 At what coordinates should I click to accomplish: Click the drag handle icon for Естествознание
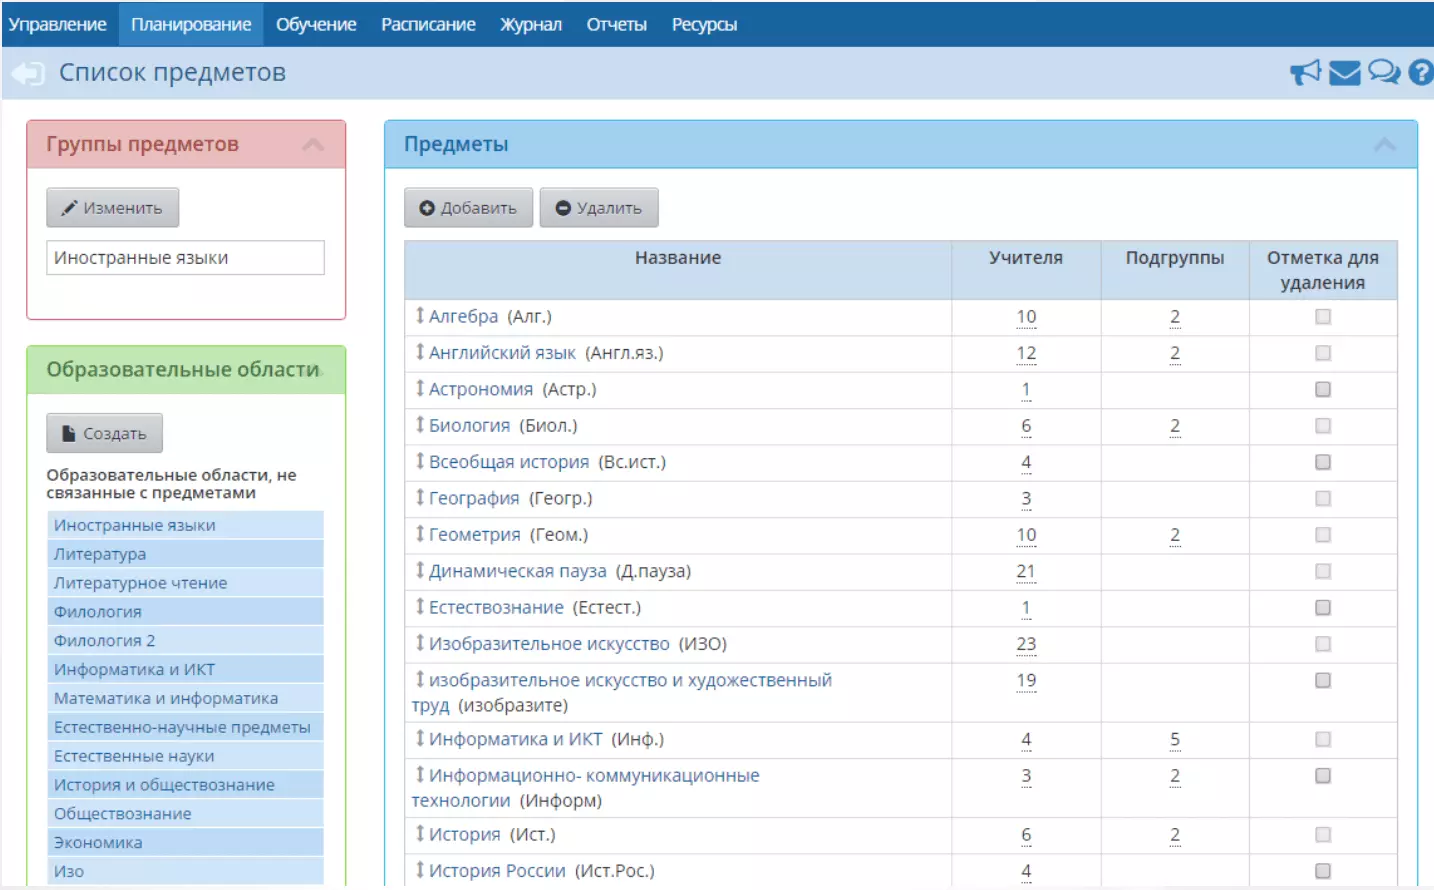tap(420, 606)
